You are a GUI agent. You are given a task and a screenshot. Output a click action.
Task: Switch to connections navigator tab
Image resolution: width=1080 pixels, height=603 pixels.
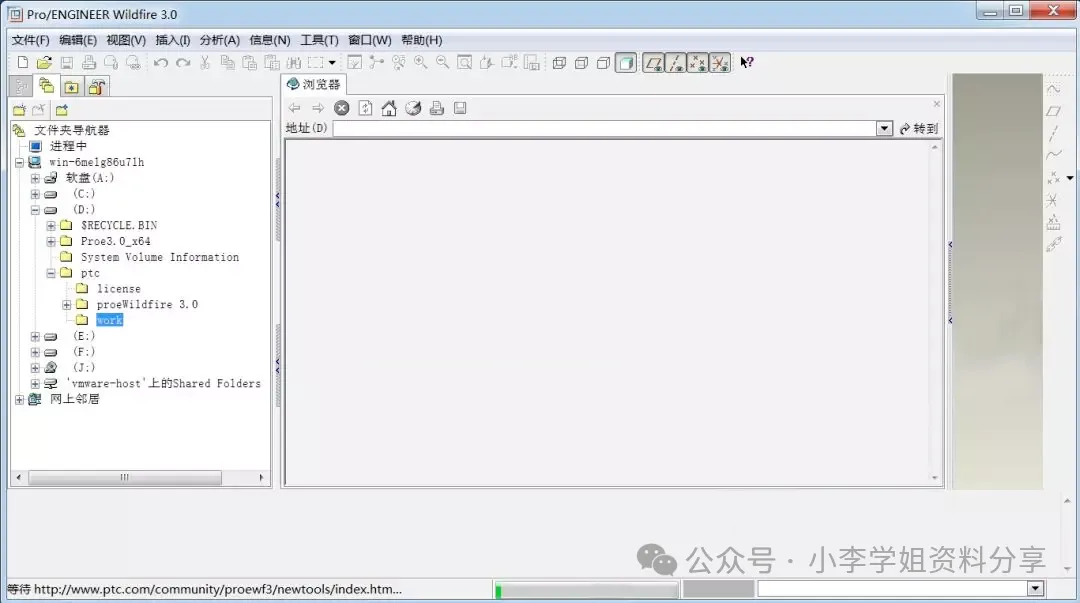[96, 87]
